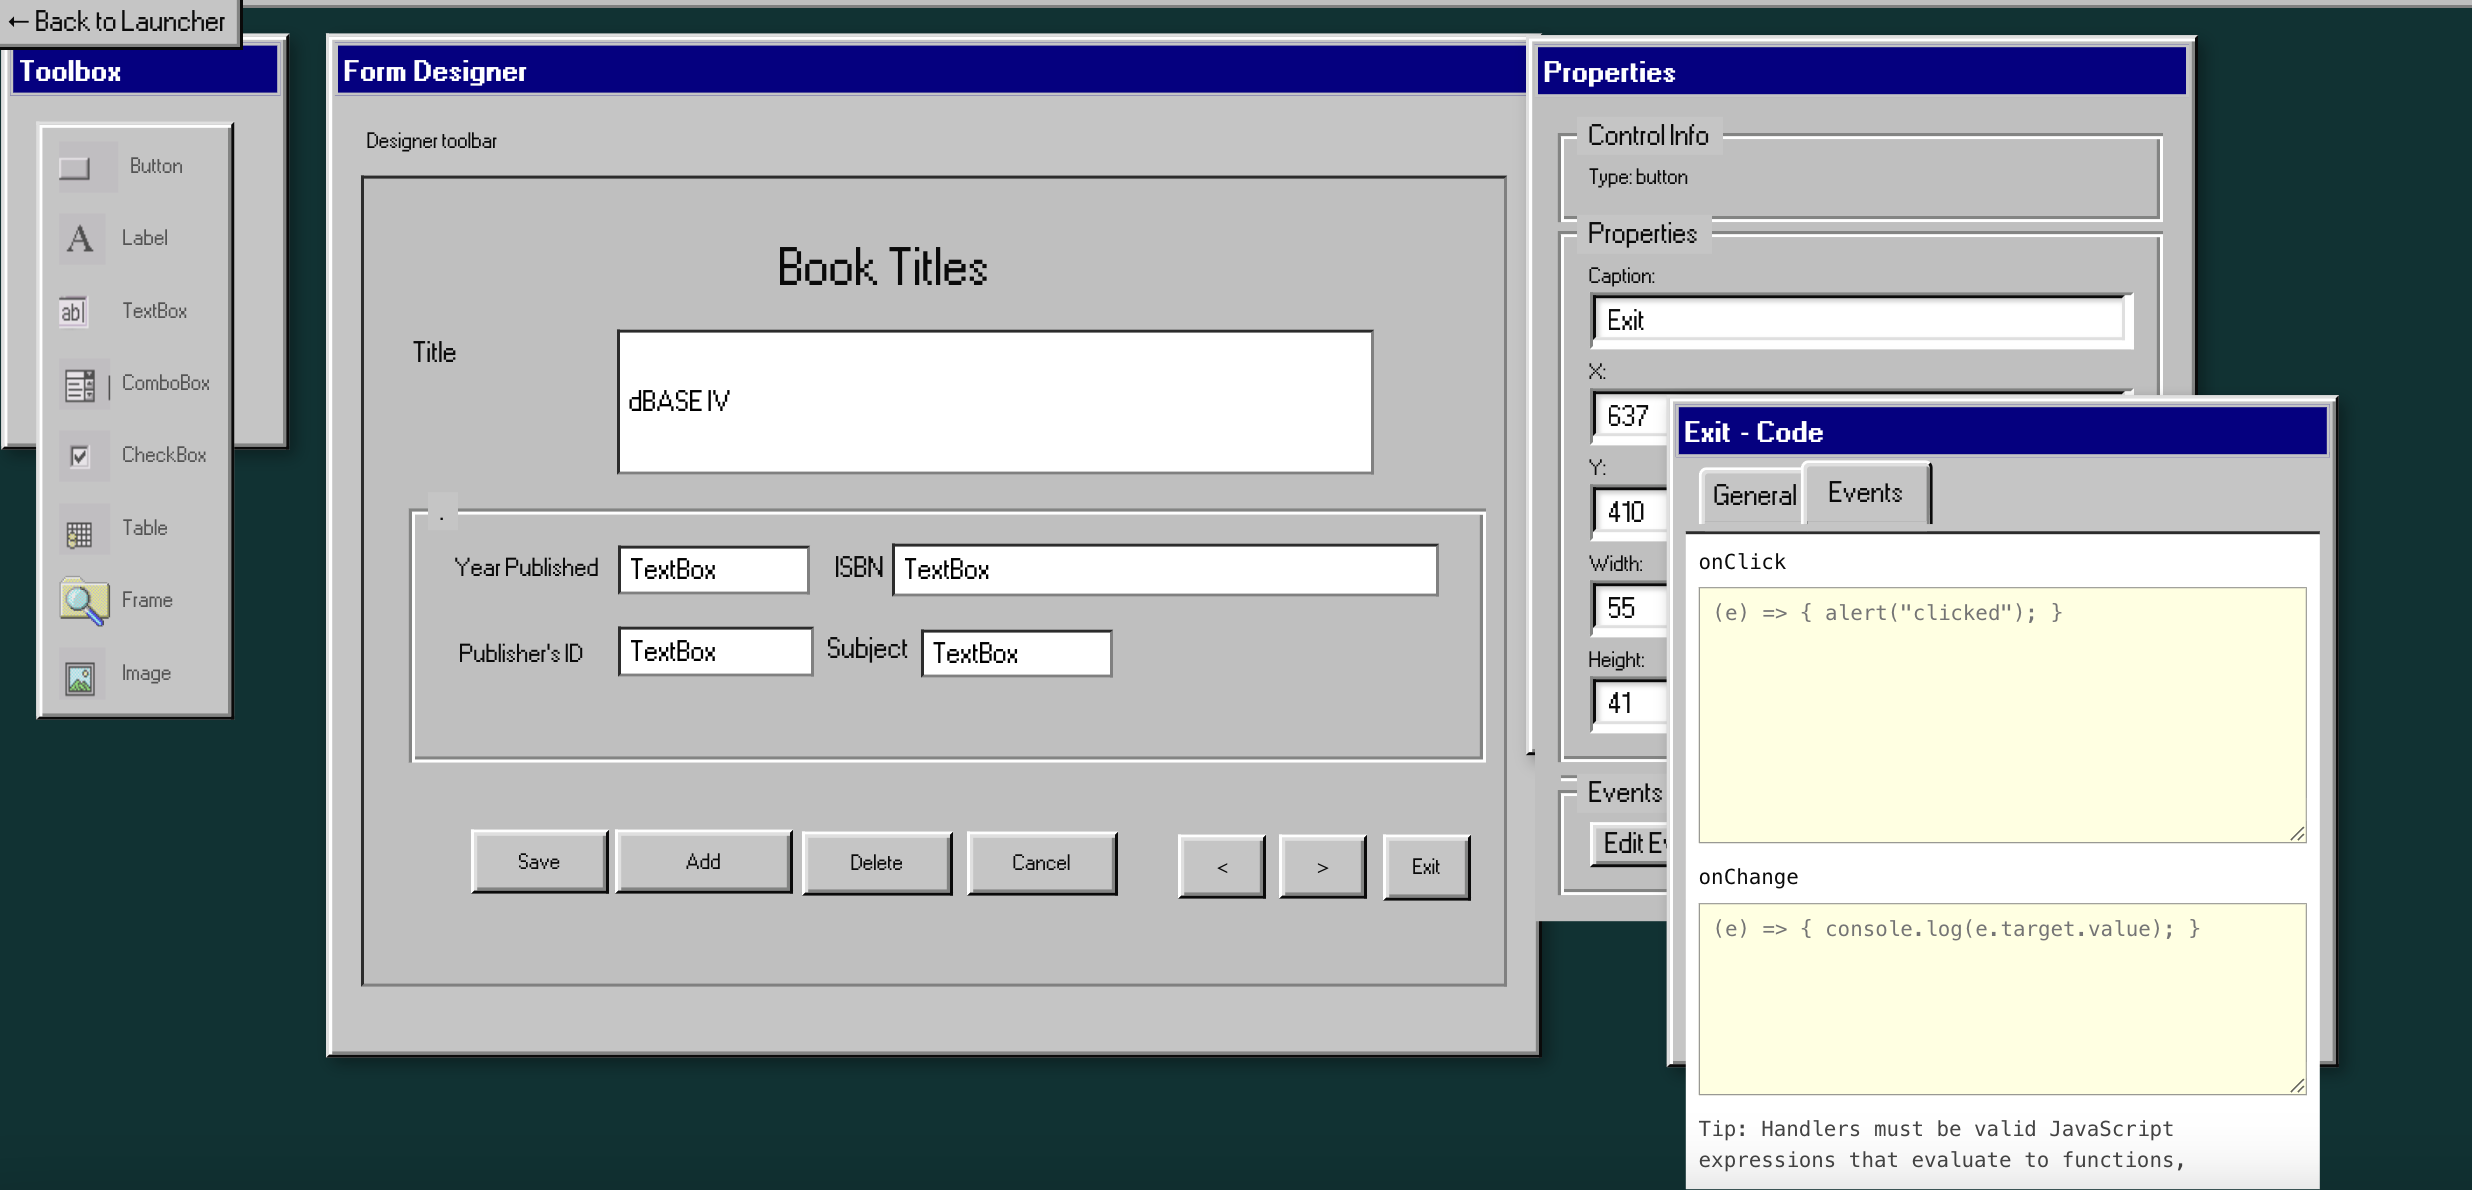Click the next record '>' button

[1322, 867]
